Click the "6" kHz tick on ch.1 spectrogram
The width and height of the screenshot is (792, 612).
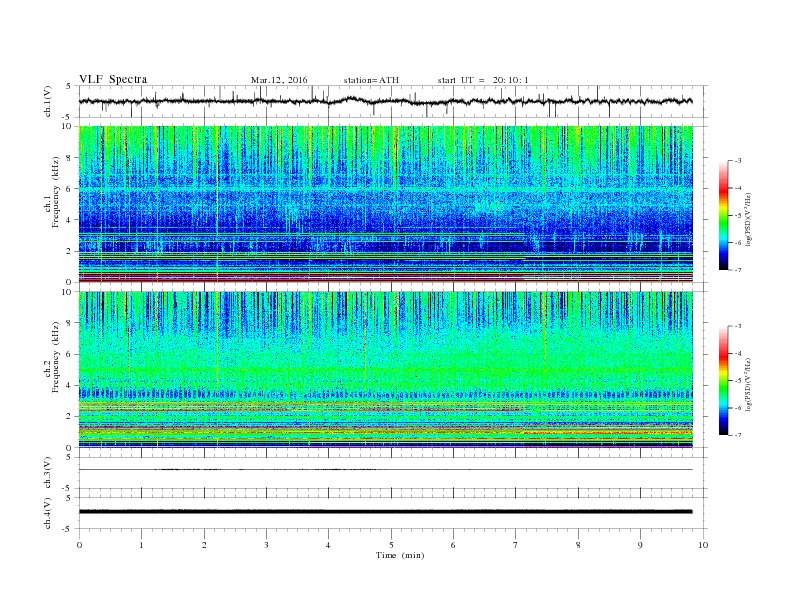click(x=70, y=189)
